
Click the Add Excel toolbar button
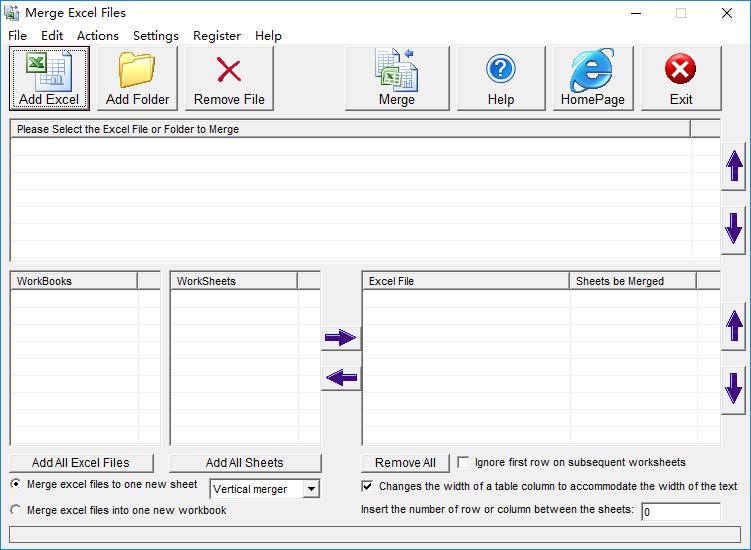click(x=49, y=79)
